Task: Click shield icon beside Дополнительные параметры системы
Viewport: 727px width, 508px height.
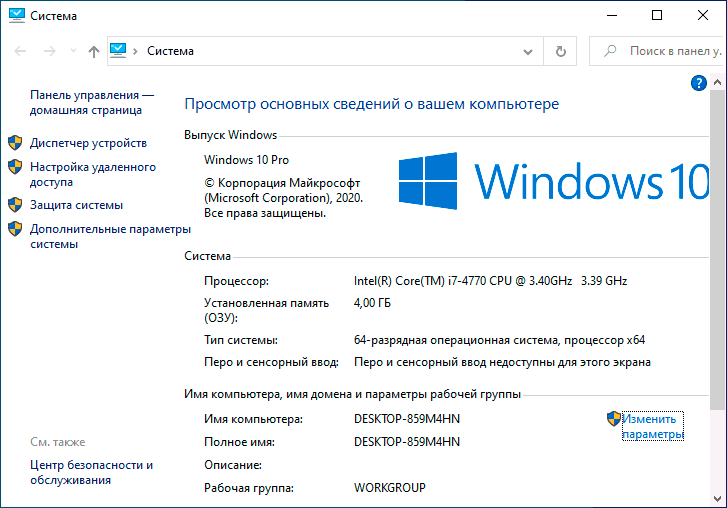Action: pos(15,229)
